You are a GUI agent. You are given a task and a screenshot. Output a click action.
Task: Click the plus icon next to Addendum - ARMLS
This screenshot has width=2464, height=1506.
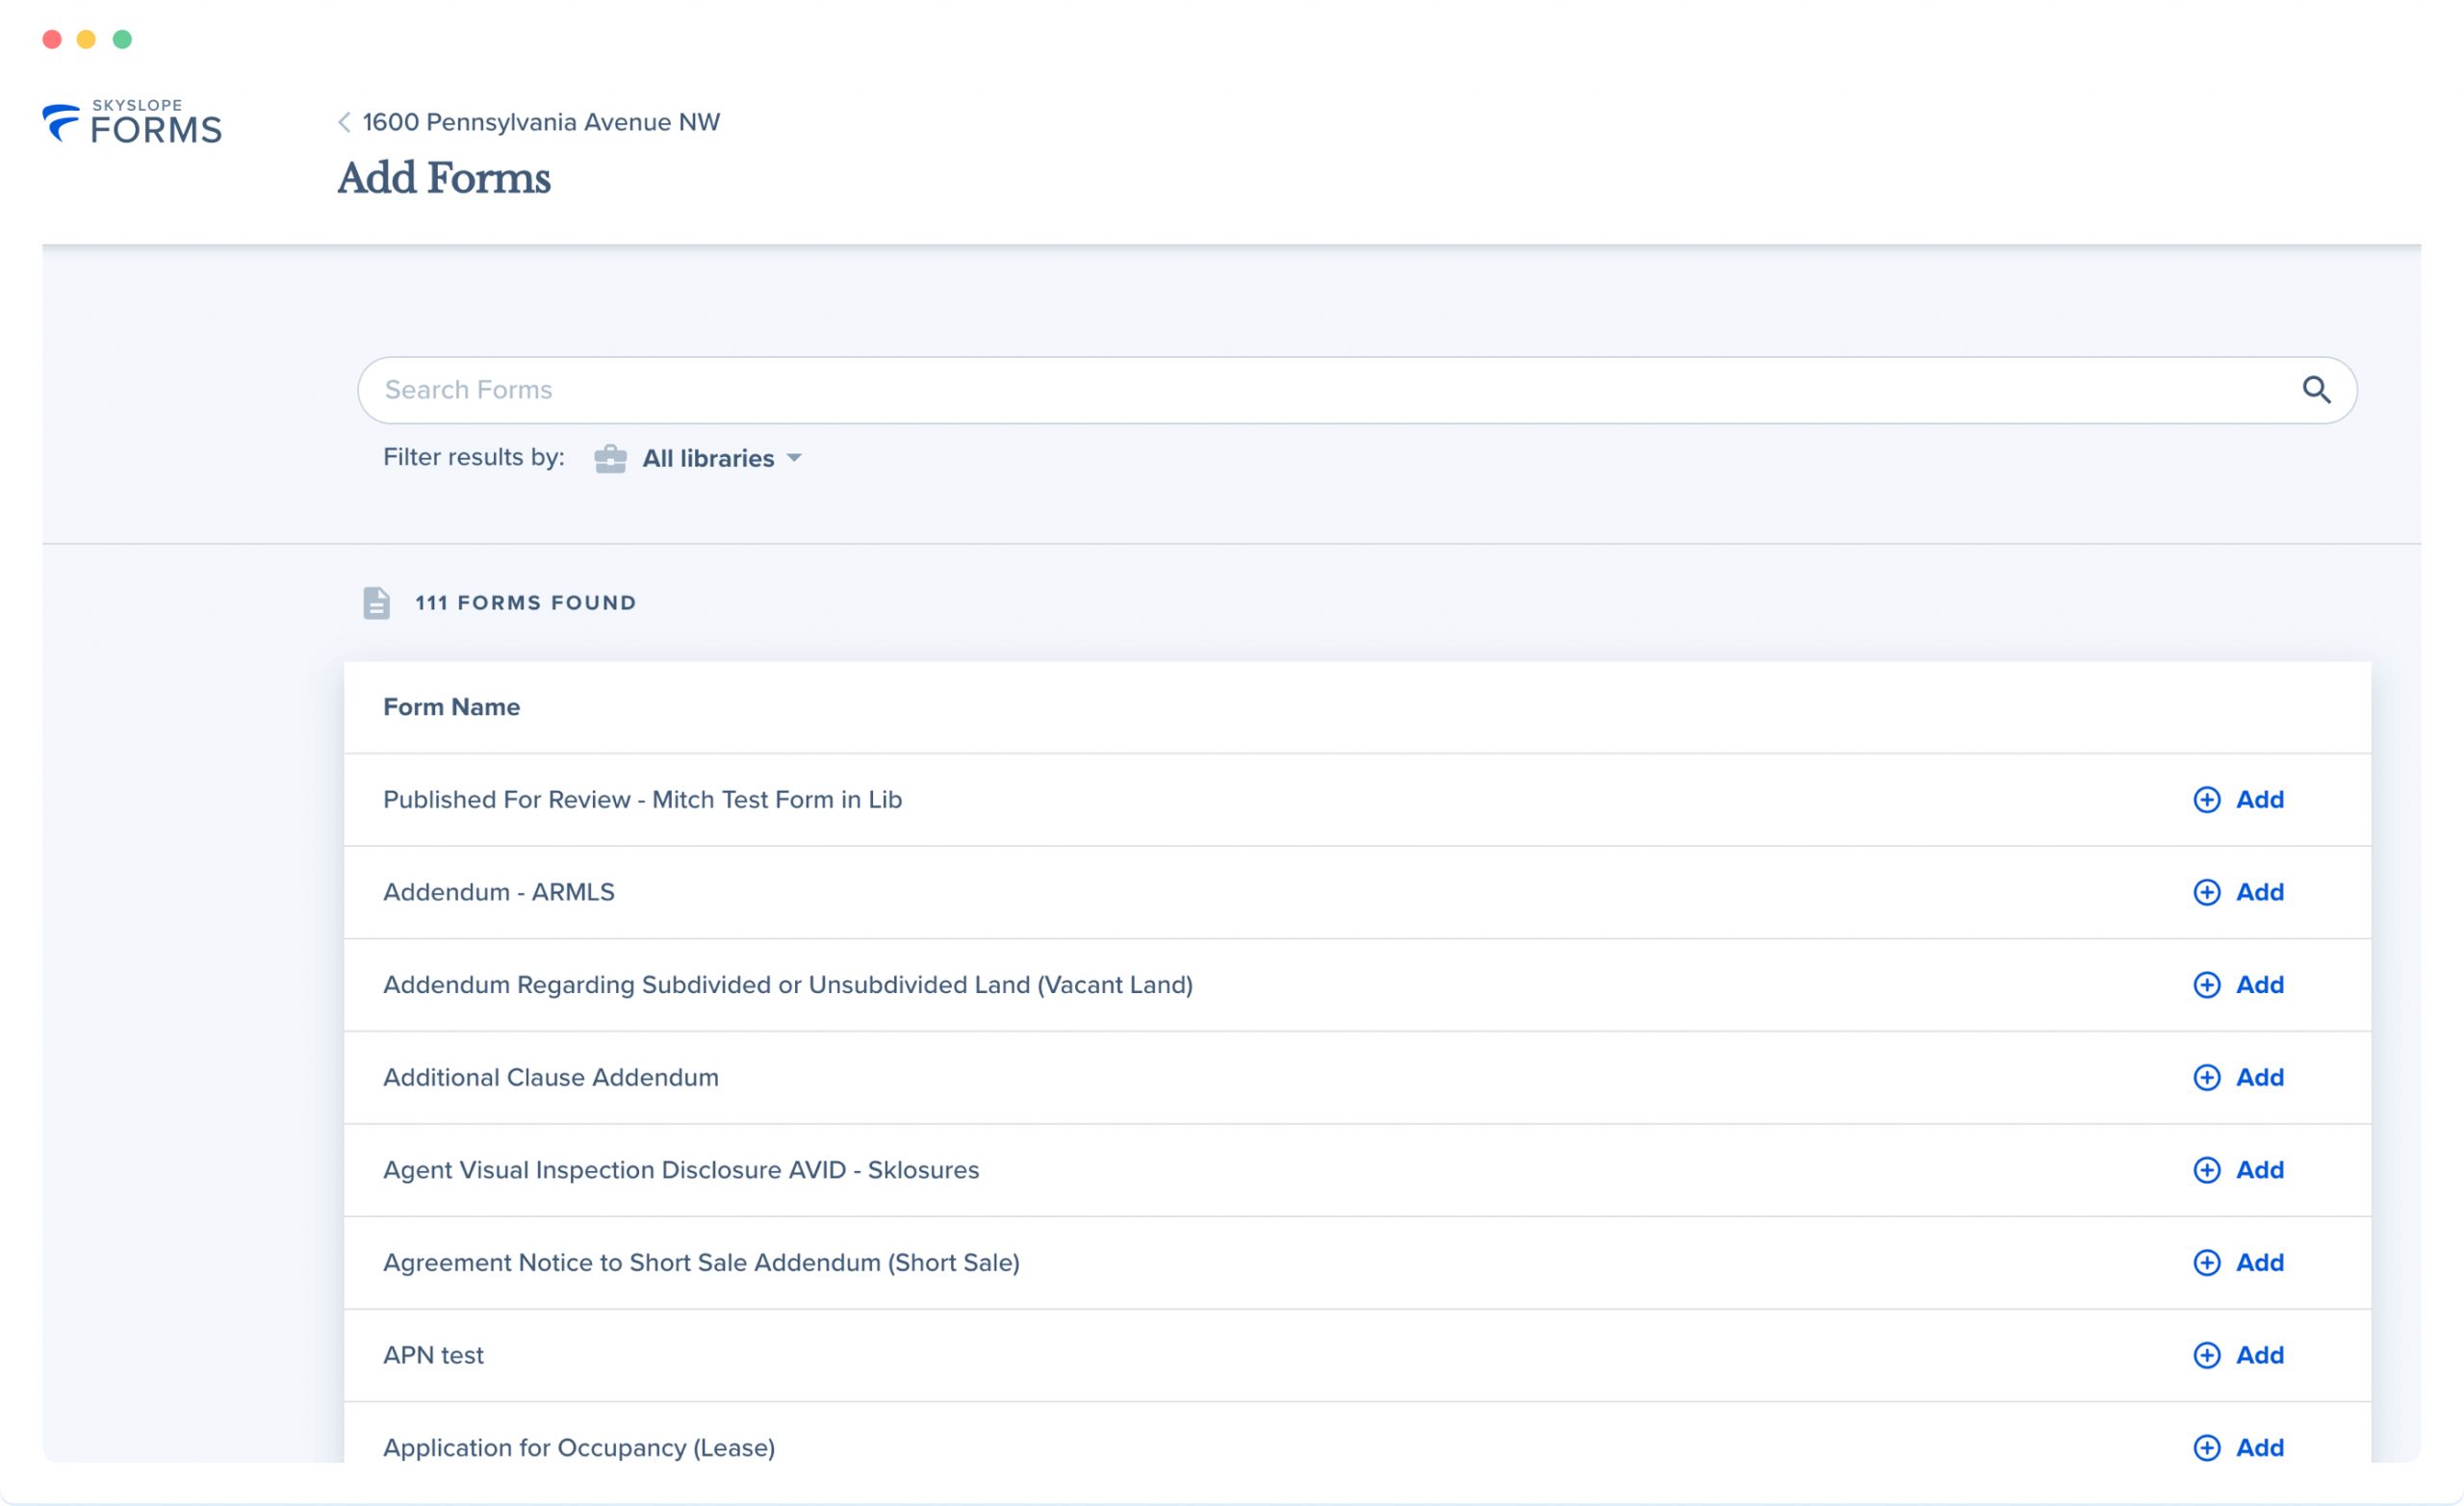coord(2207,892)
